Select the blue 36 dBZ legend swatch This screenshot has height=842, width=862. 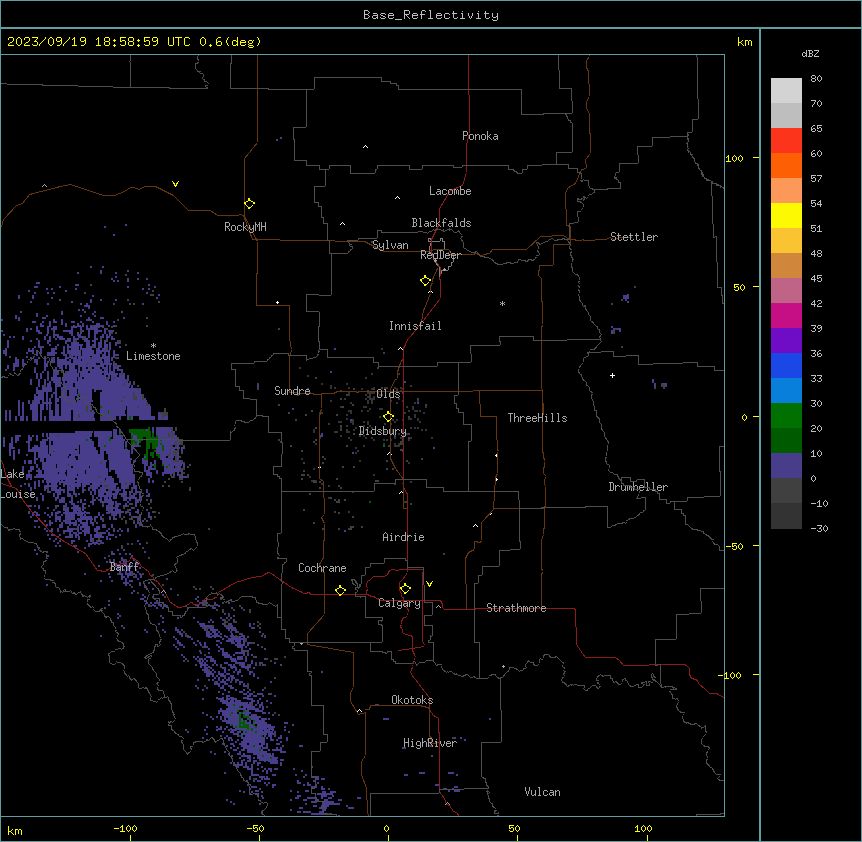coord(786,365)
